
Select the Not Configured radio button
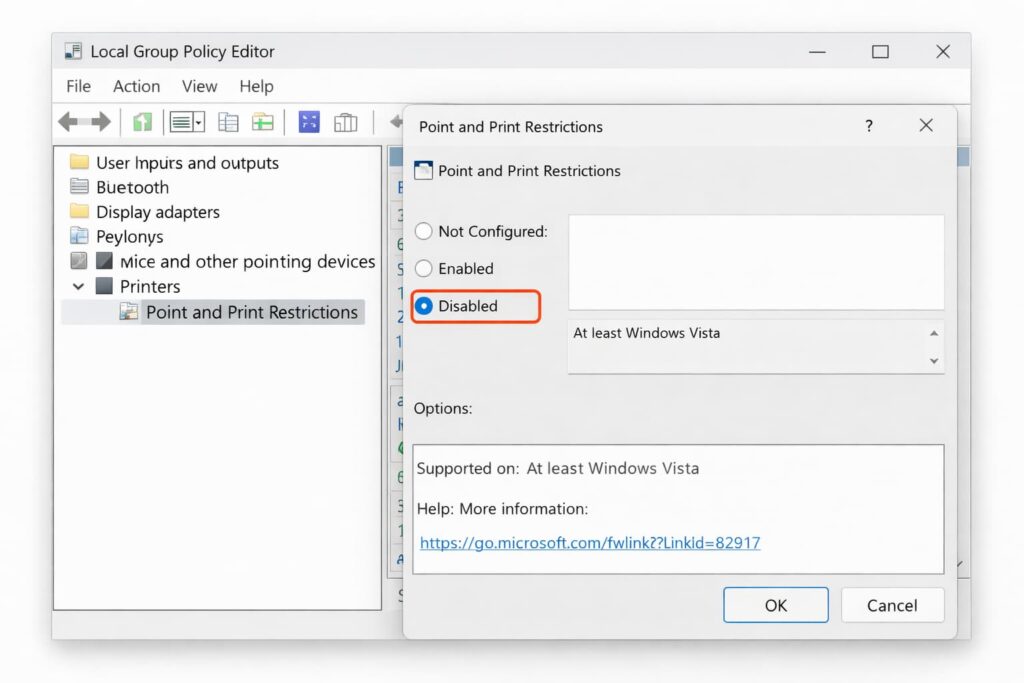(424, 231)
